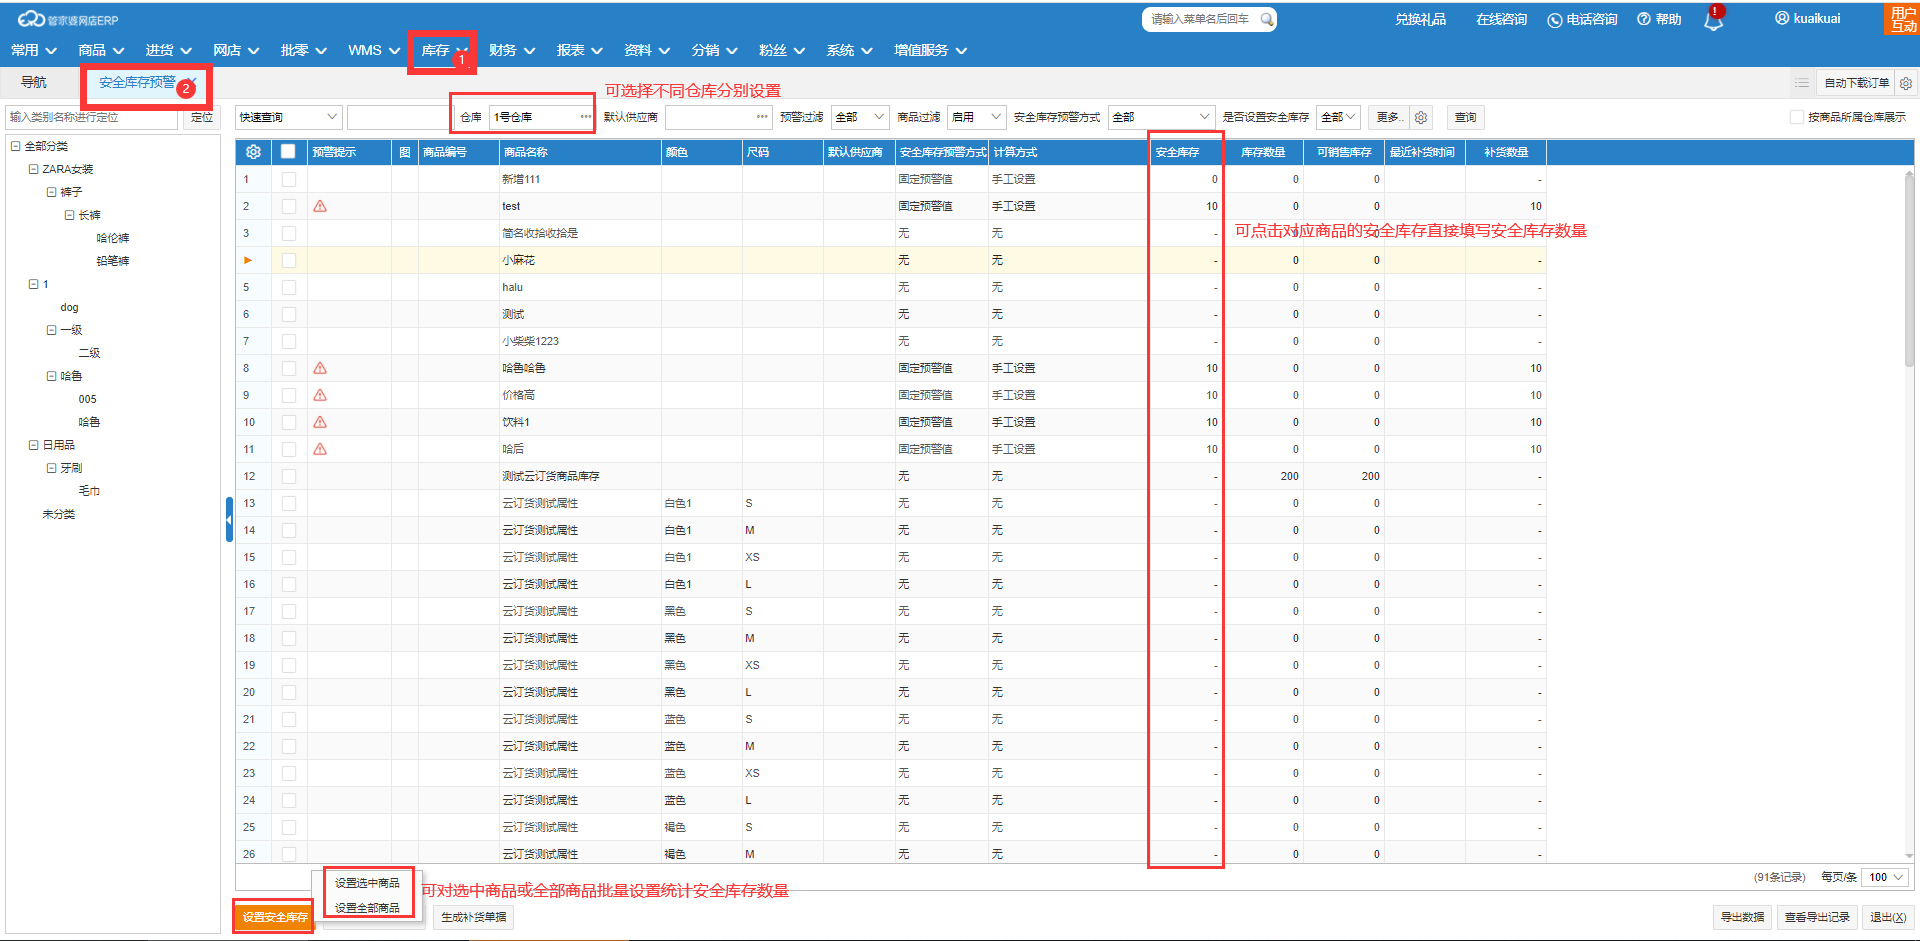Select 未分类 in the category tree
This screenshot has height=941, width=1920.
[59, 514]
